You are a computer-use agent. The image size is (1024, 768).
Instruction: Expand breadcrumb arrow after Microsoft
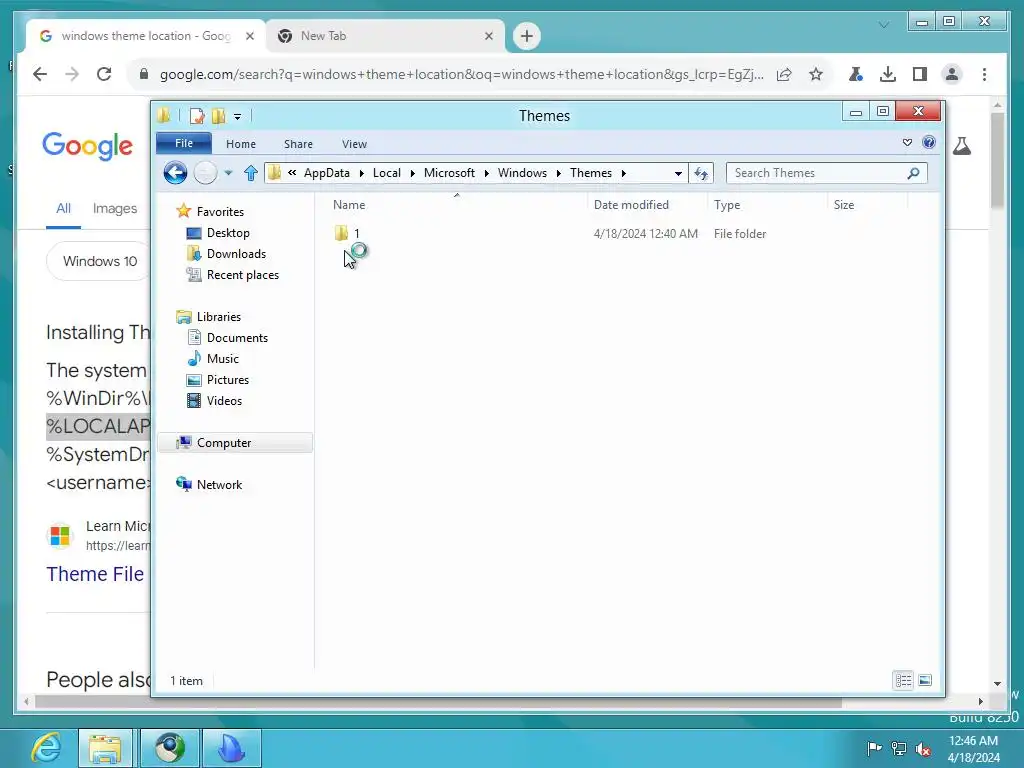click(x=487, y=173)
